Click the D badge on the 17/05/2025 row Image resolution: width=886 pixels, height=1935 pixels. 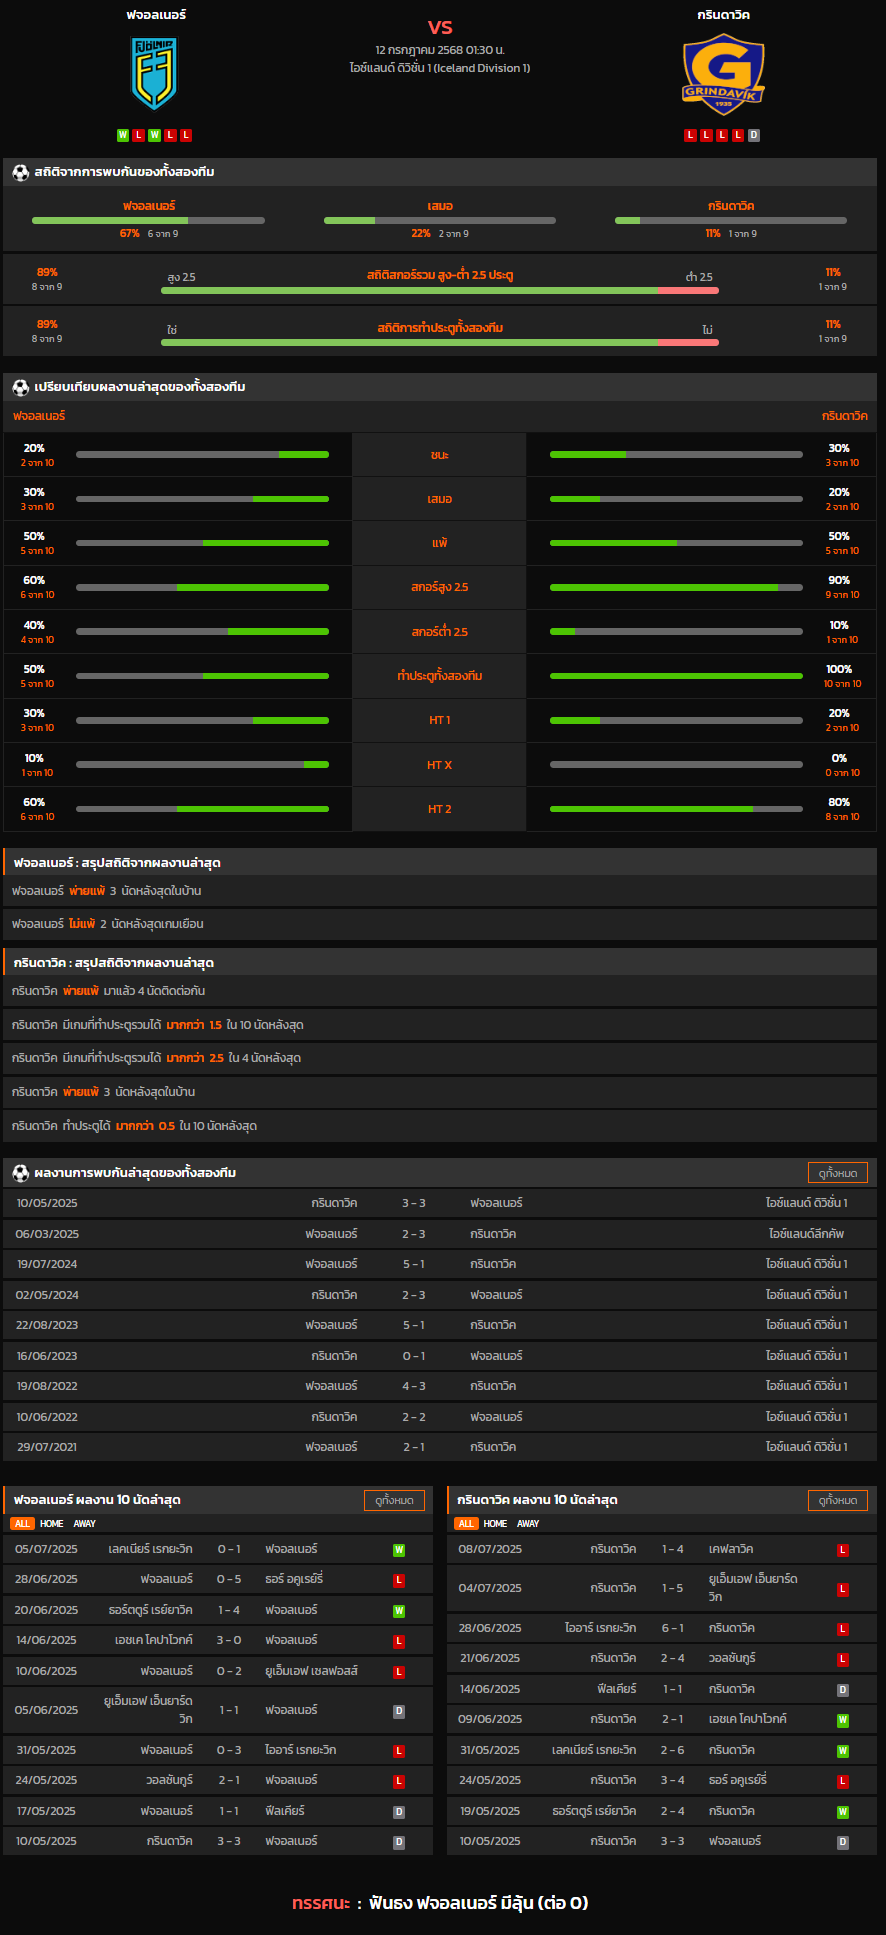point(399,1812)
